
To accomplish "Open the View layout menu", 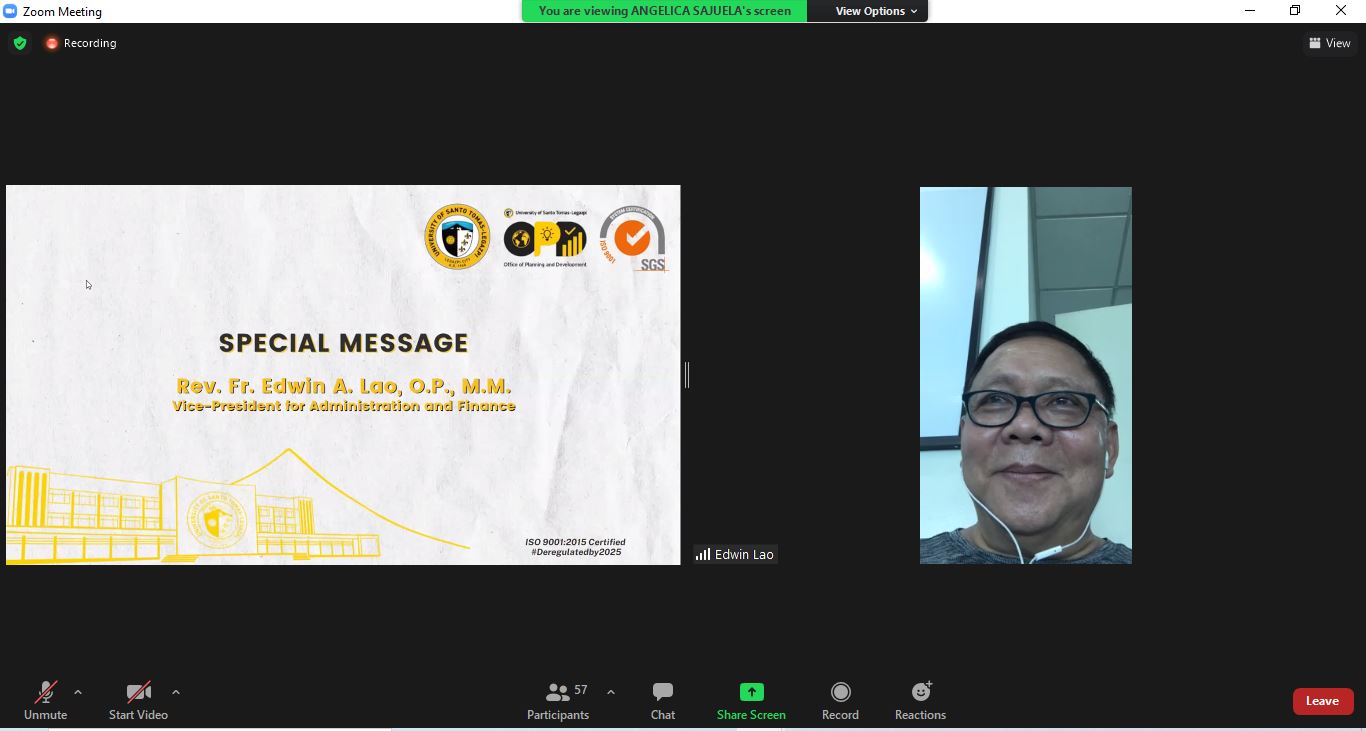I will point(1330,43).
